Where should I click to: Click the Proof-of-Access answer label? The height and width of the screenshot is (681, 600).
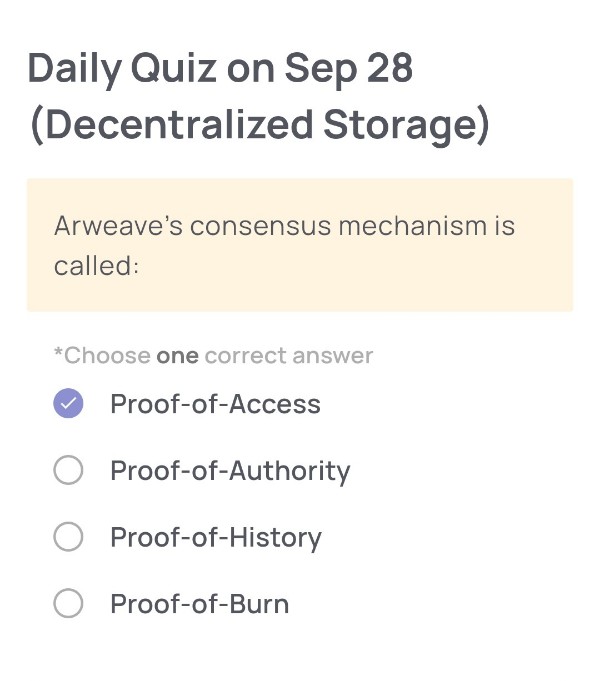coord(215,404)
